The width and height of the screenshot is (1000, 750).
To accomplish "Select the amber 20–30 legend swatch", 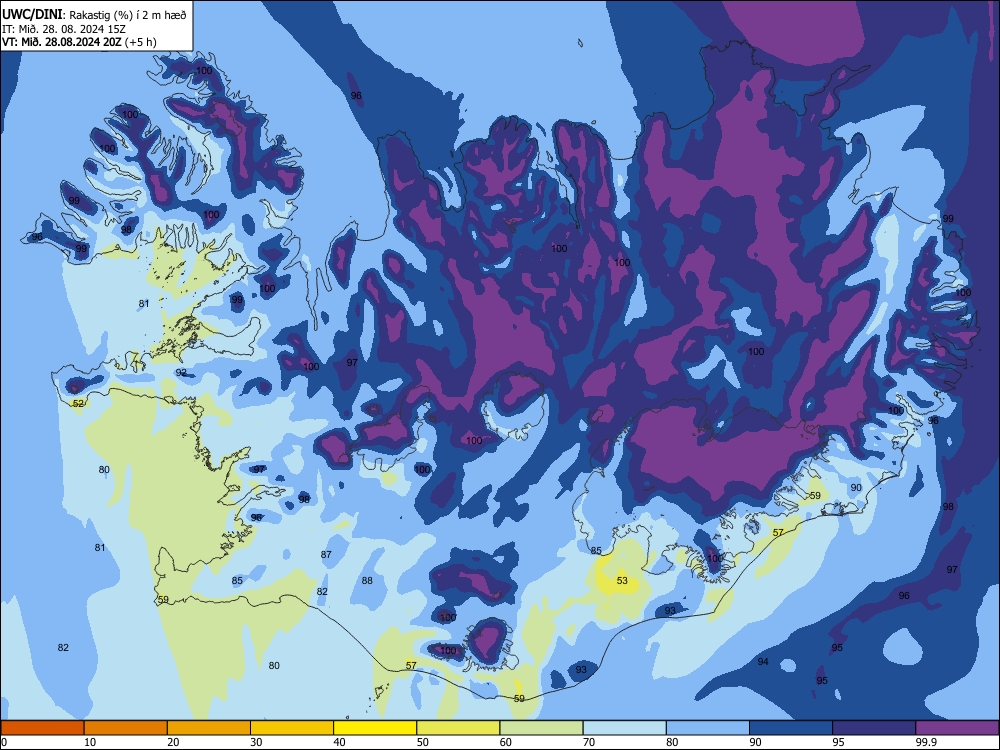I will [x=209, y=728].
